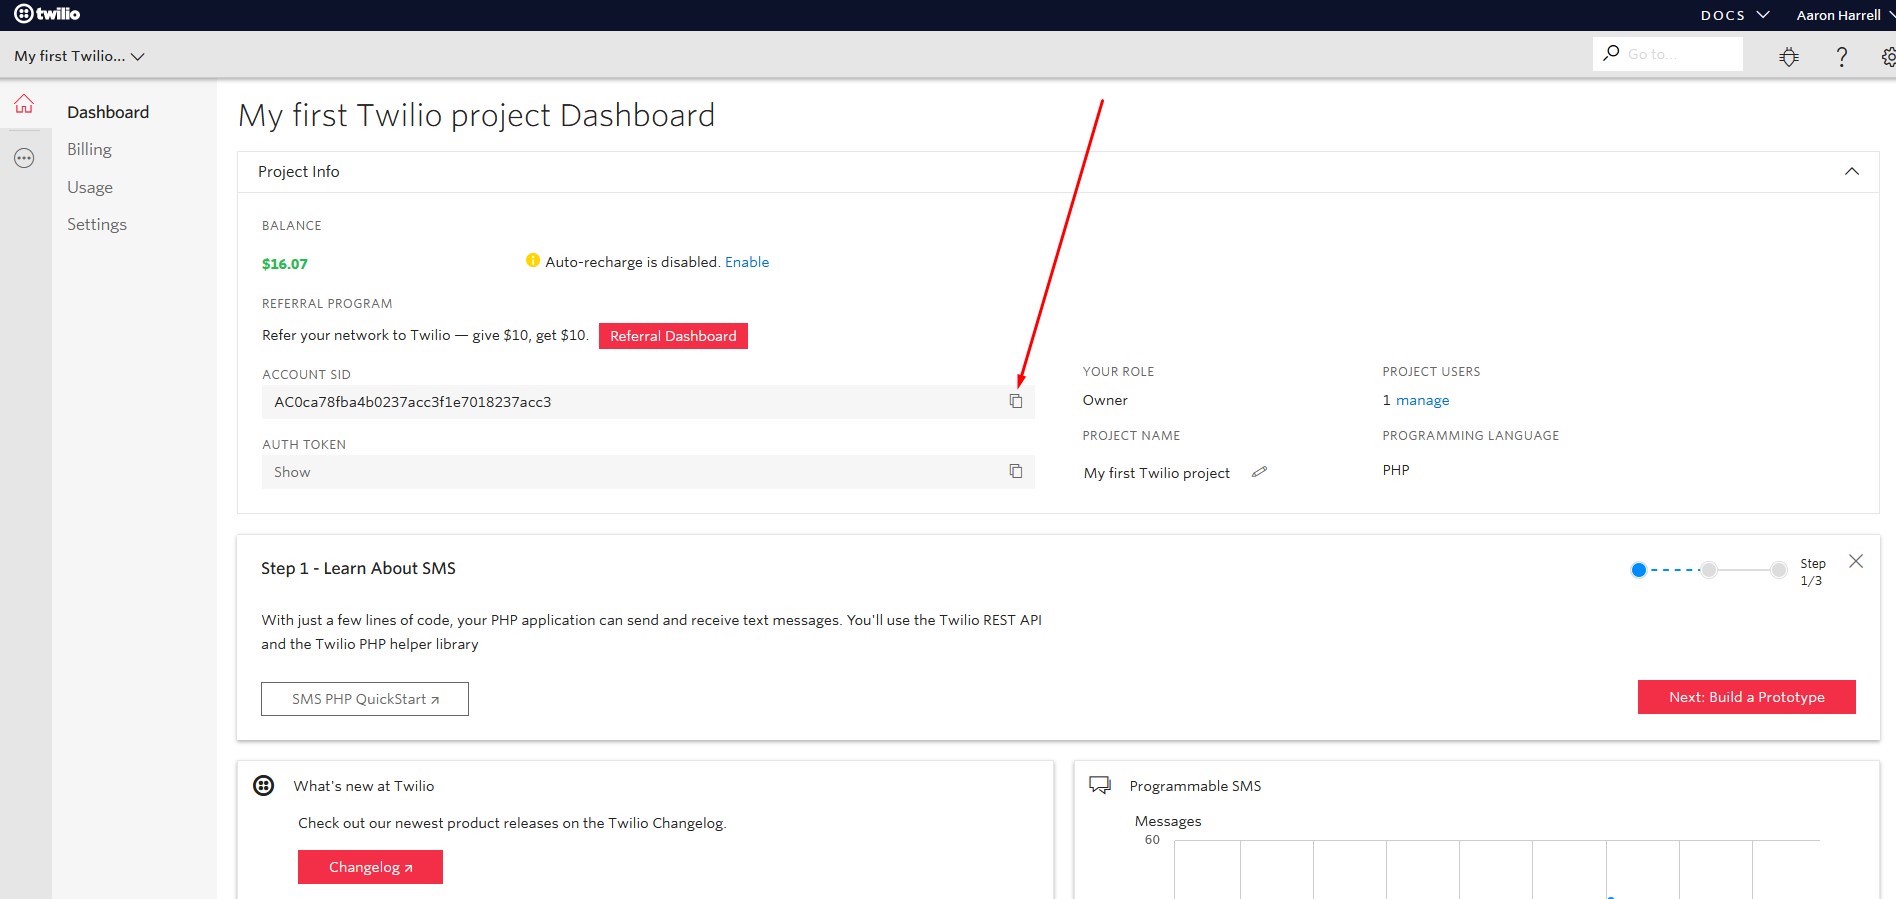Image resolution: width=1896 pixels, height=899 pixels.
Task: Click the Twilio logo
Action: tap(47, 14)
